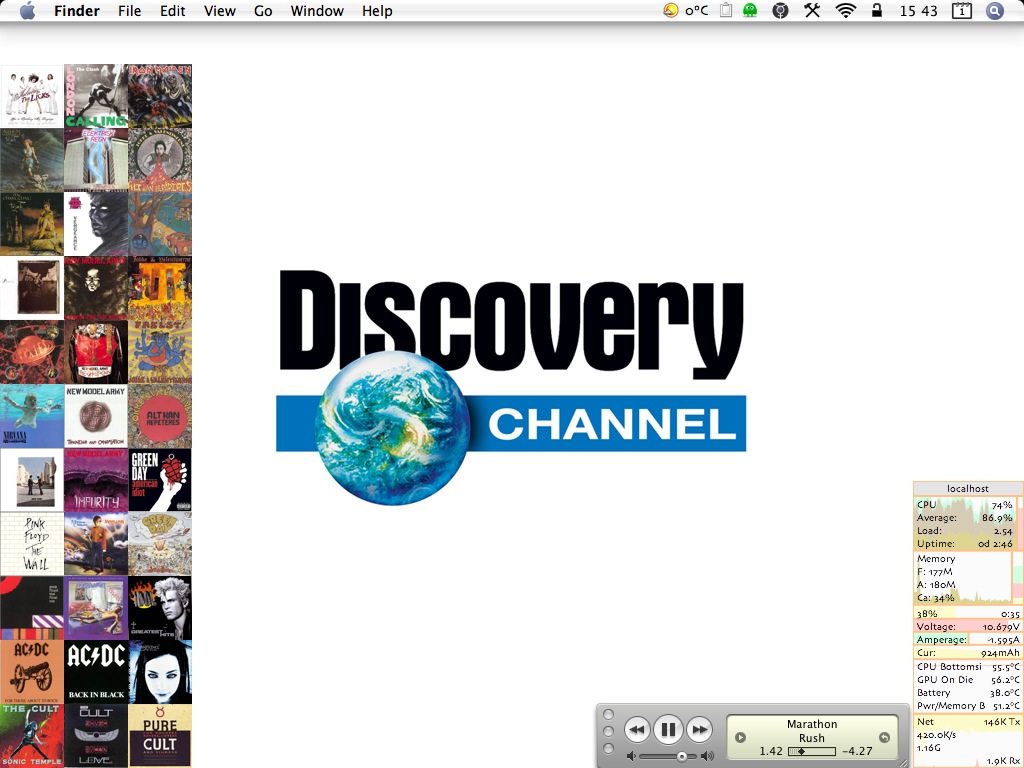This screenshot has height=768, width=1024.
Task: Click the Uptime row in system monitor
Action: click(965, 543)
